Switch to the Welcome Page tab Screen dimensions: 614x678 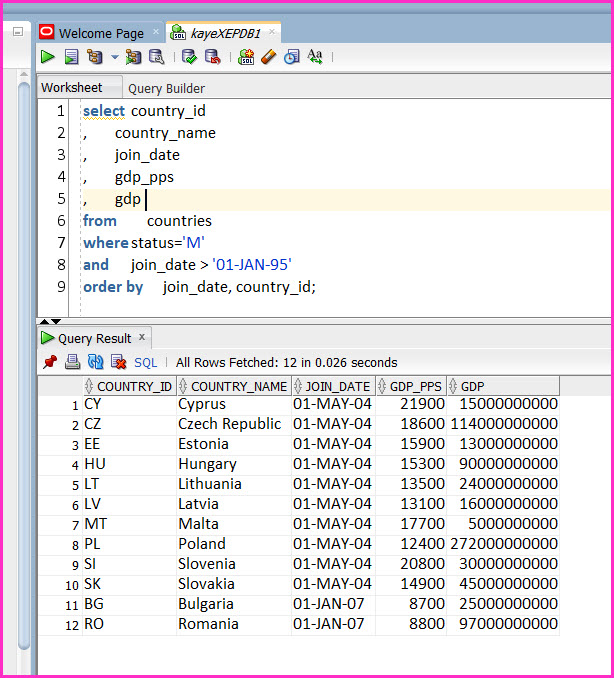pos(101,33)
